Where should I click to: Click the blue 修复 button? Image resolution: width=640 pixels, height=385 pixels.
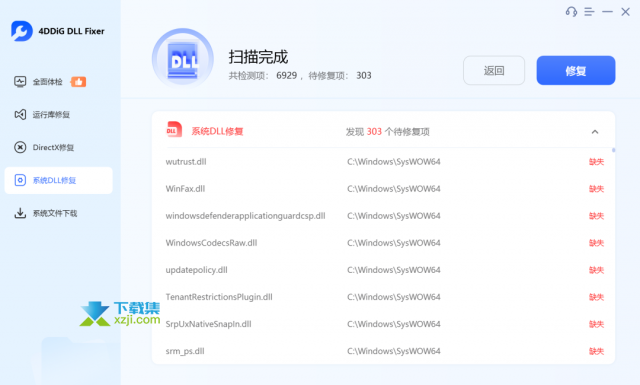[x=576, y=71]
